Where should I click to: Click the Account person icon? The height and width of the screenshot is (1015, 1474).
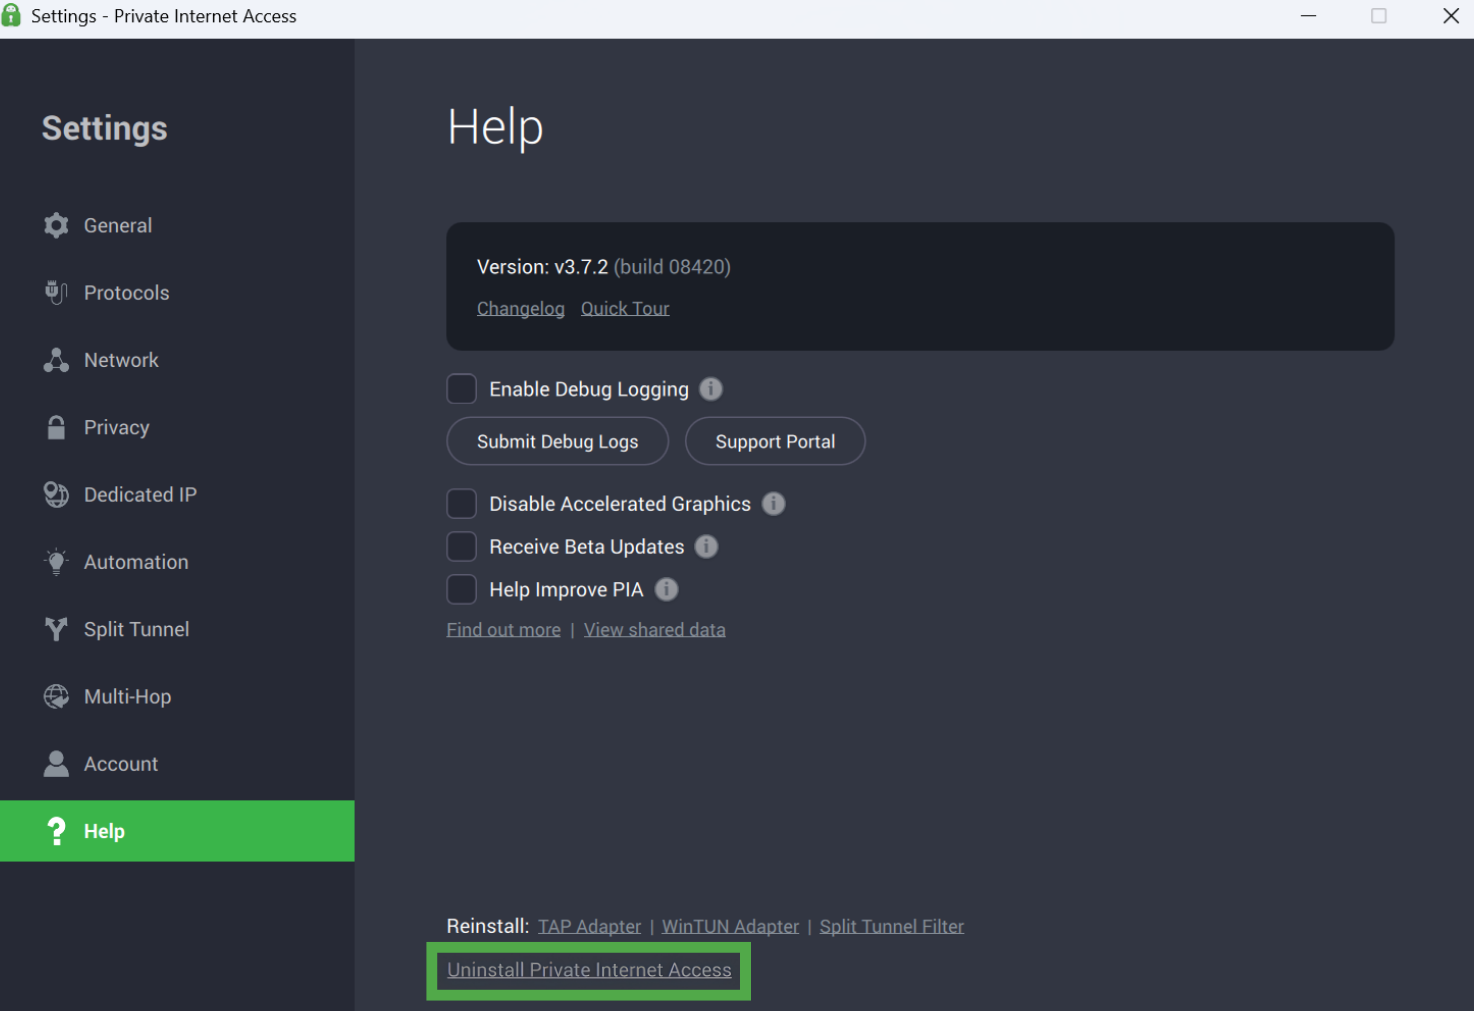point(56,763)
